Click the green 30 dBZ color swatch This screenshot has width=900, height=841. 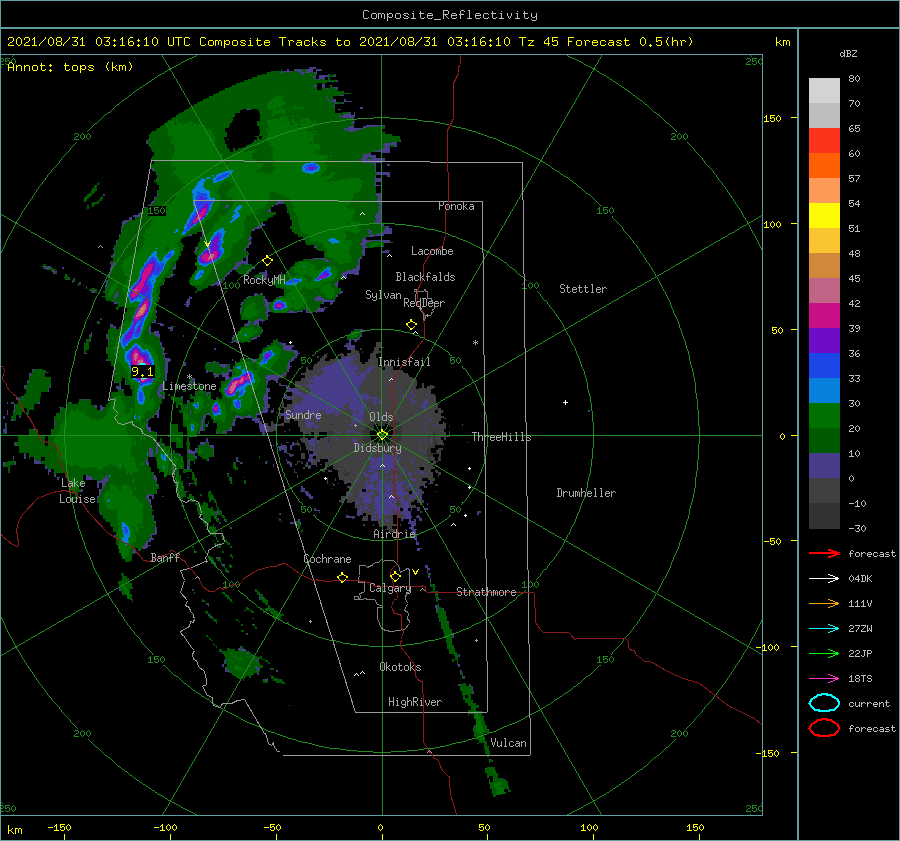pyautogui.click(x=824, y=415)
